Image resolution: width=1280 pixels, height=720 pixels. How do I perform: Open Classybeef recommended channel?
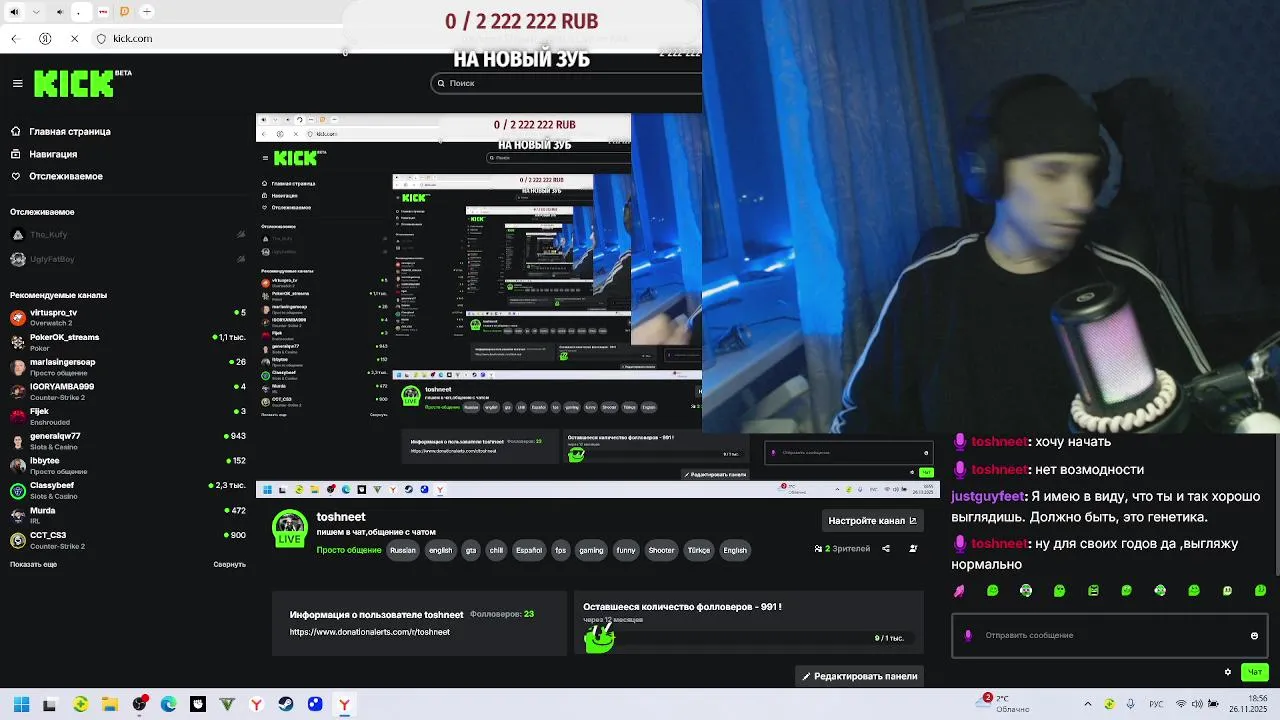[x=127, y=489]
